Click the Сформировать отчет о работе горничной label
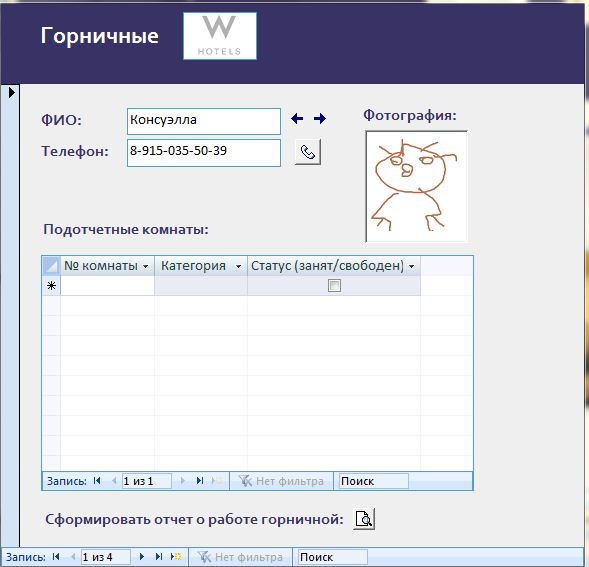 click(194, 519)
